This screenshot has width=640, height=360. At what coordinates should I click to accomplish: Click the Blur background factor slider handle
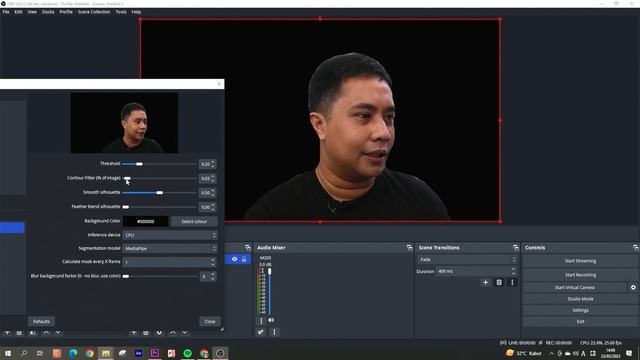pos(126,276)
